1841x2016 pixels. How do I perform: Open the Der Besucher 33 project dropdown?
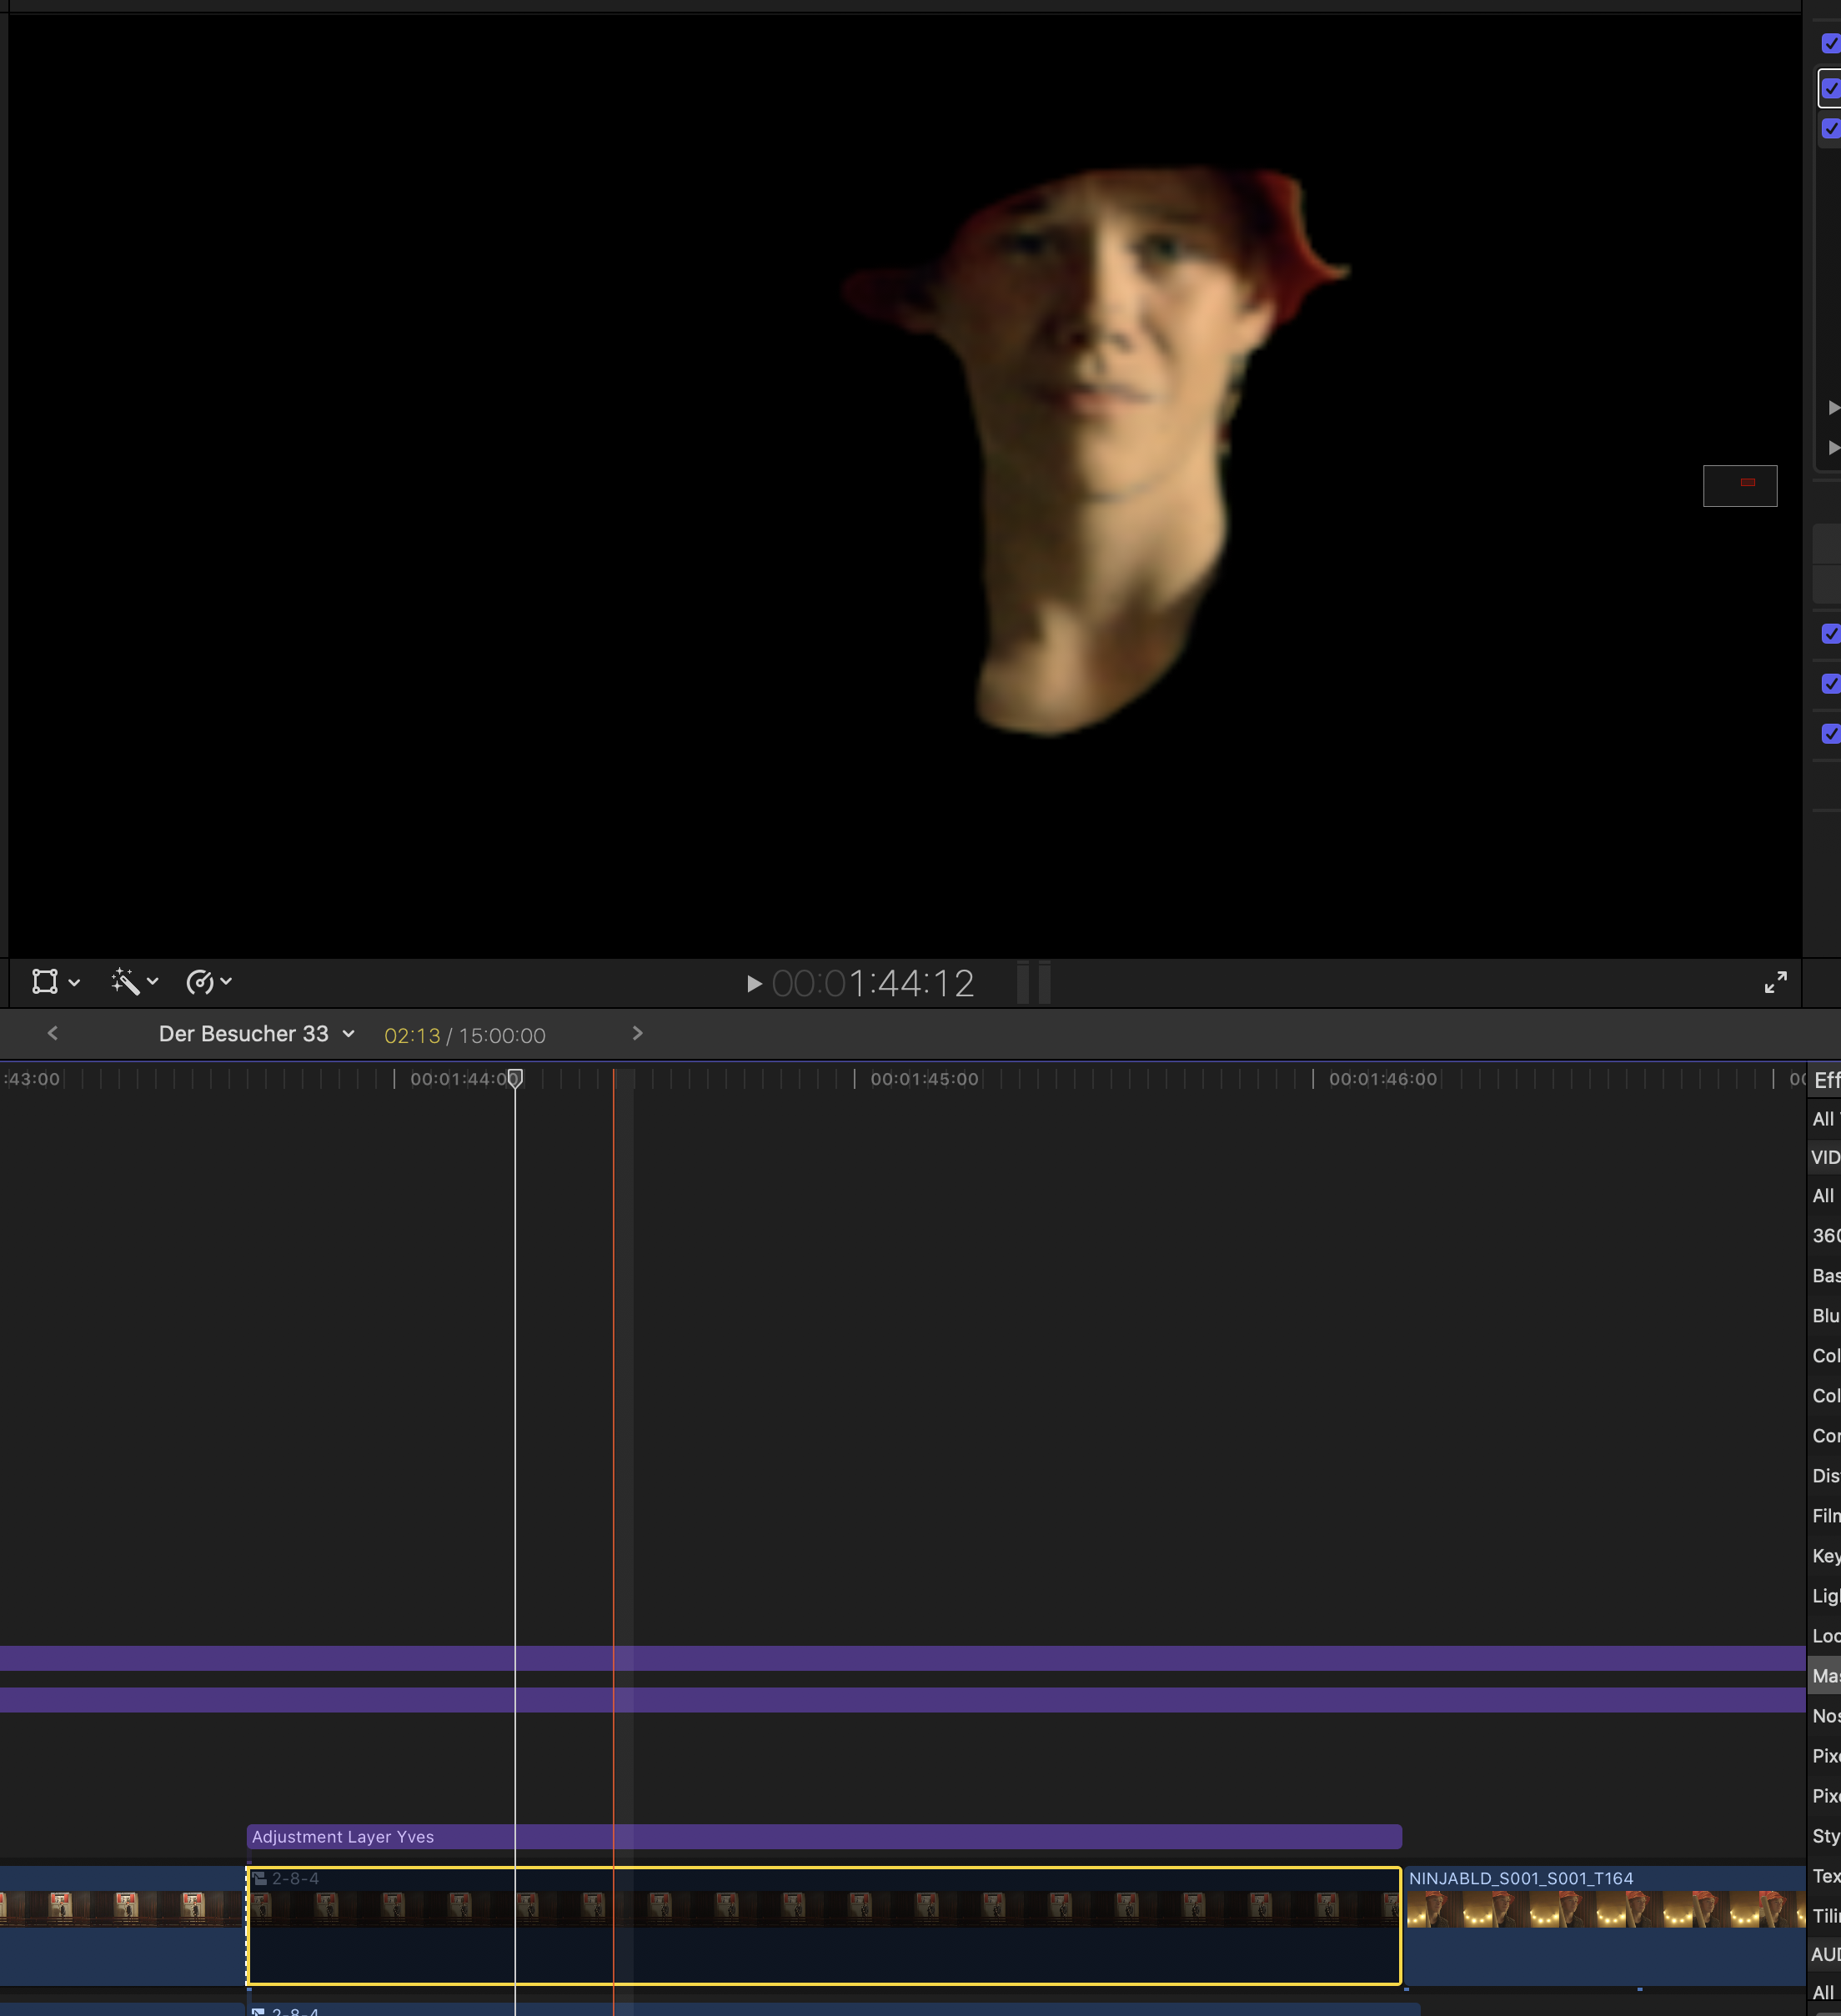[256, 1034]
